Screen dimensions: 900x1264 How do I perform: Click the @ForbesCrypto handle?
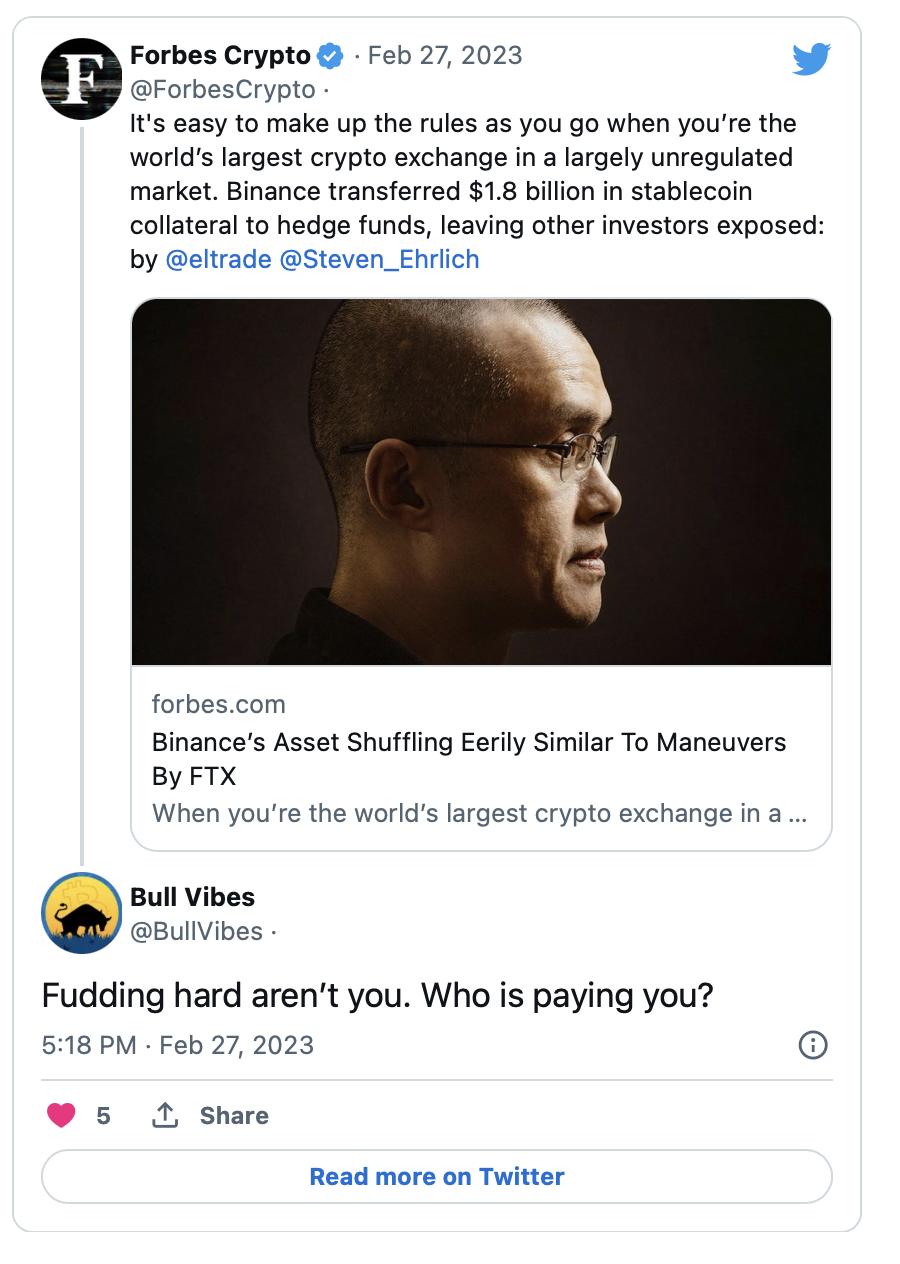coord(222,89)
